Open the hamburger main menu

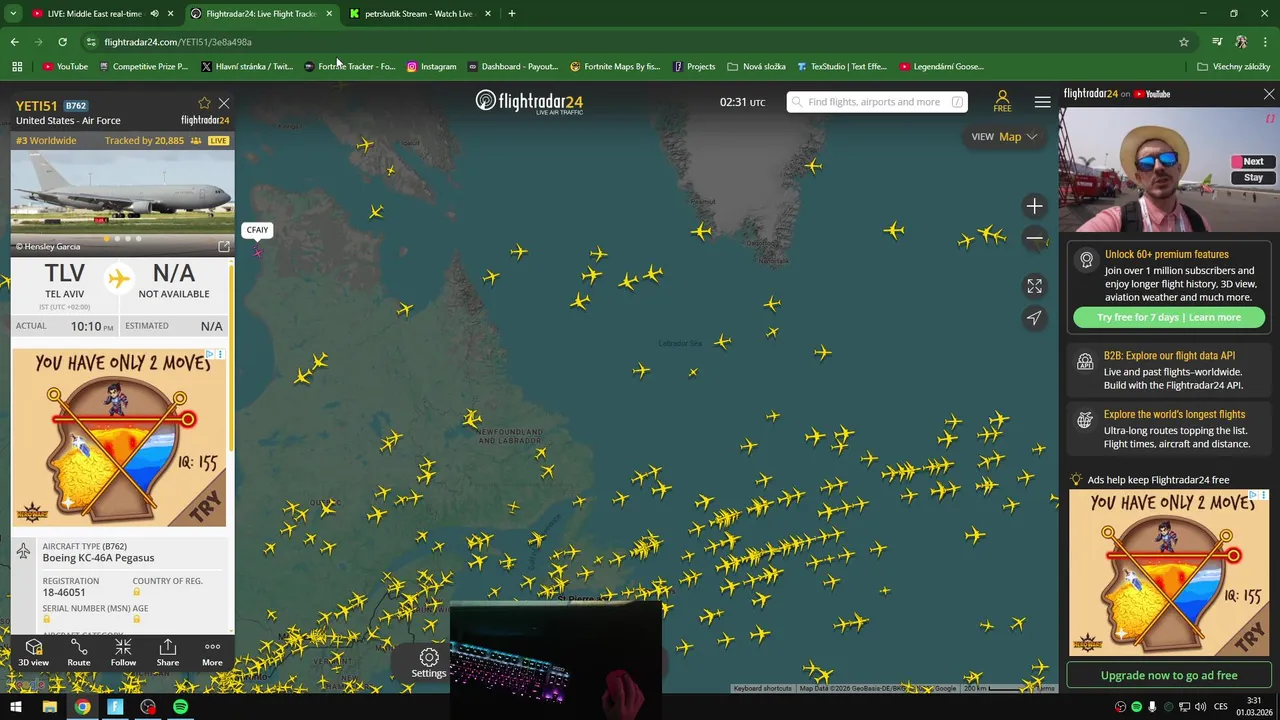click(1042, 102)
